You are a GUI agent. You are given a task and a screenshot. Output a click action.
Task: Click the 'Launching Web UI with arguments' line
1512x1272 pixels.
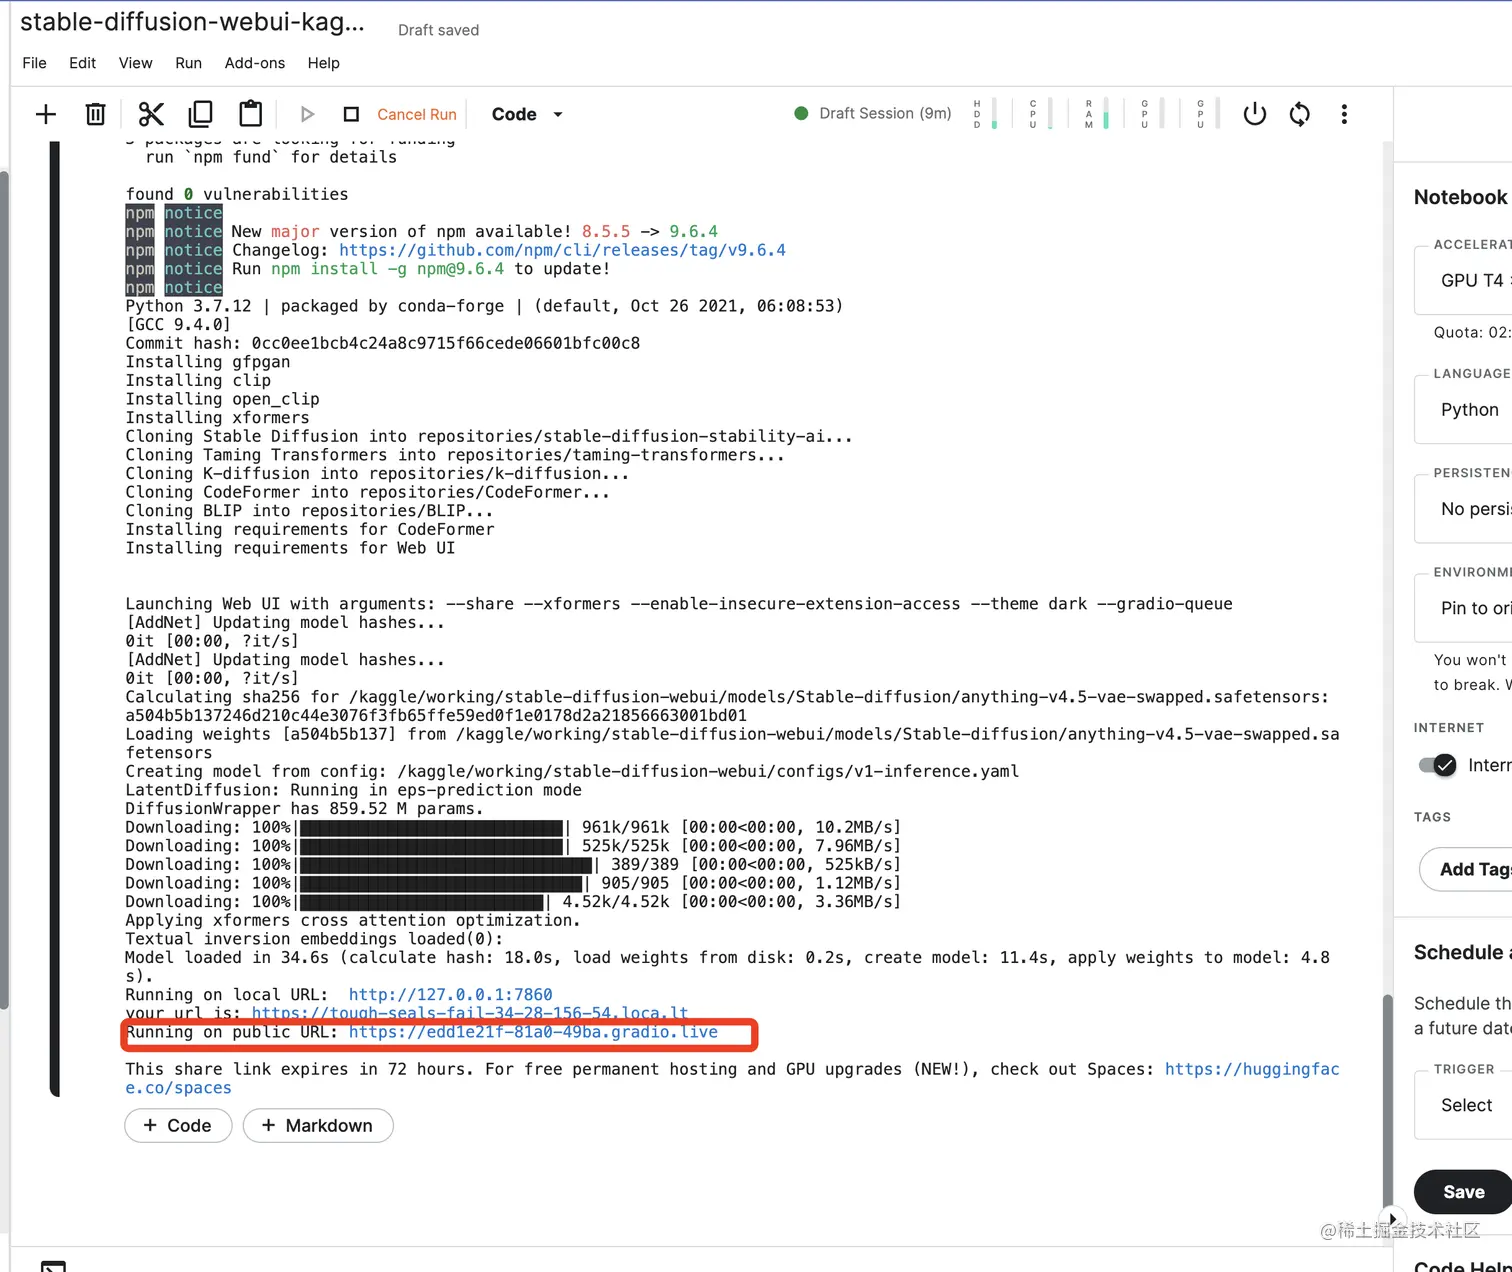tap(678, 604)
